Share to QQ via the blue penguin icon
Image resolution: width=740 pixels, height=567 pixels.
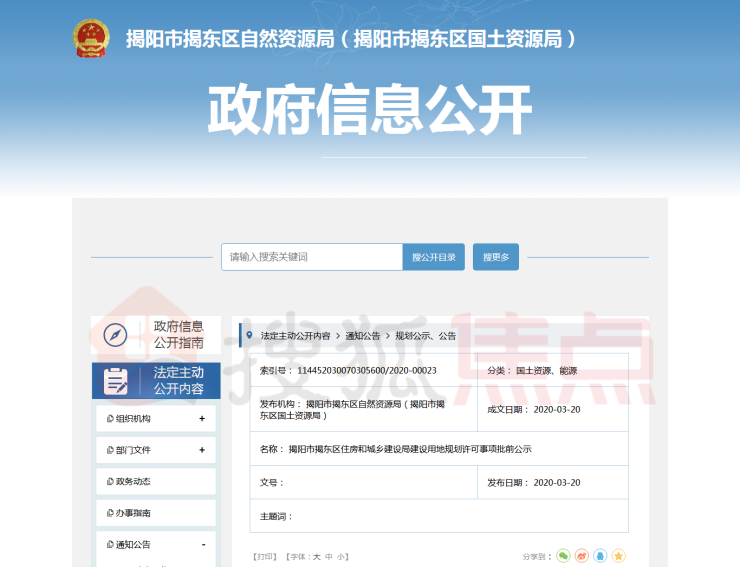point(600,556)
